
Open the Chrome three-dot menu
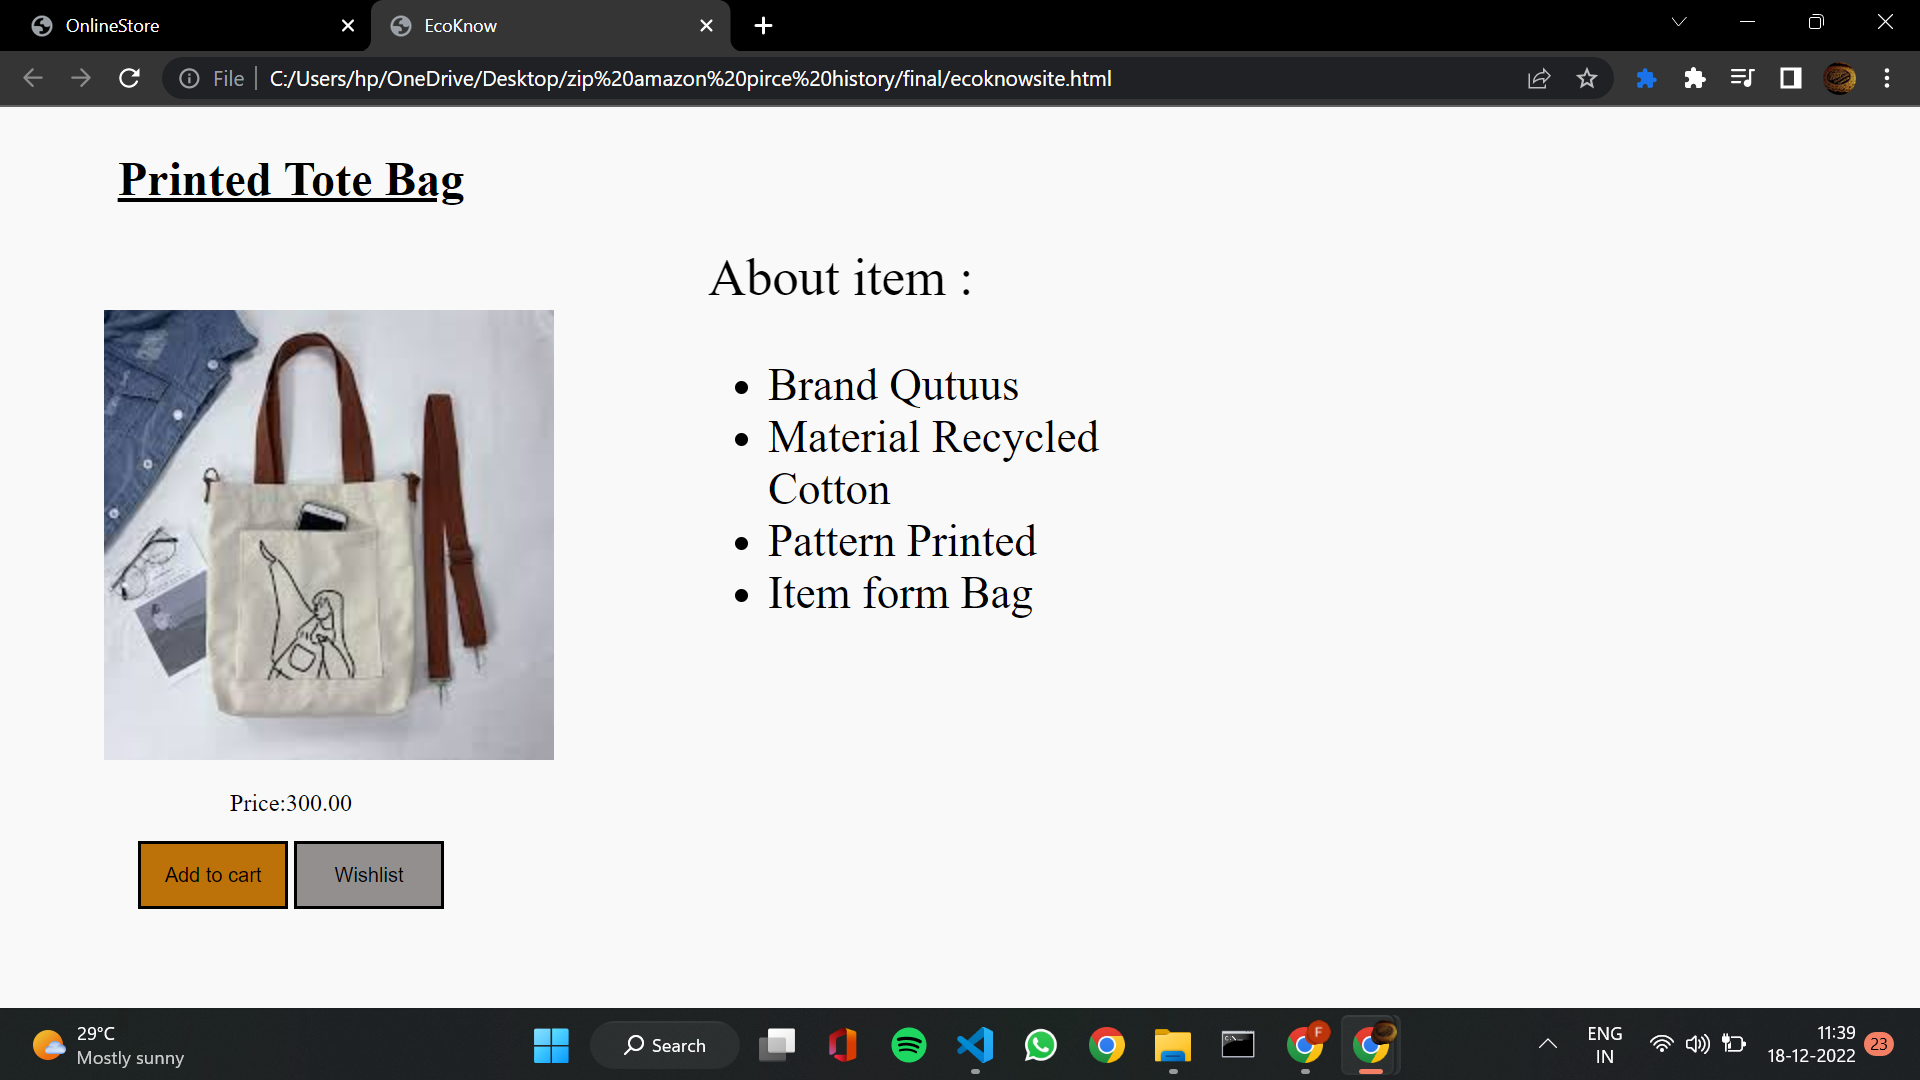click(x=1887, y=78)
